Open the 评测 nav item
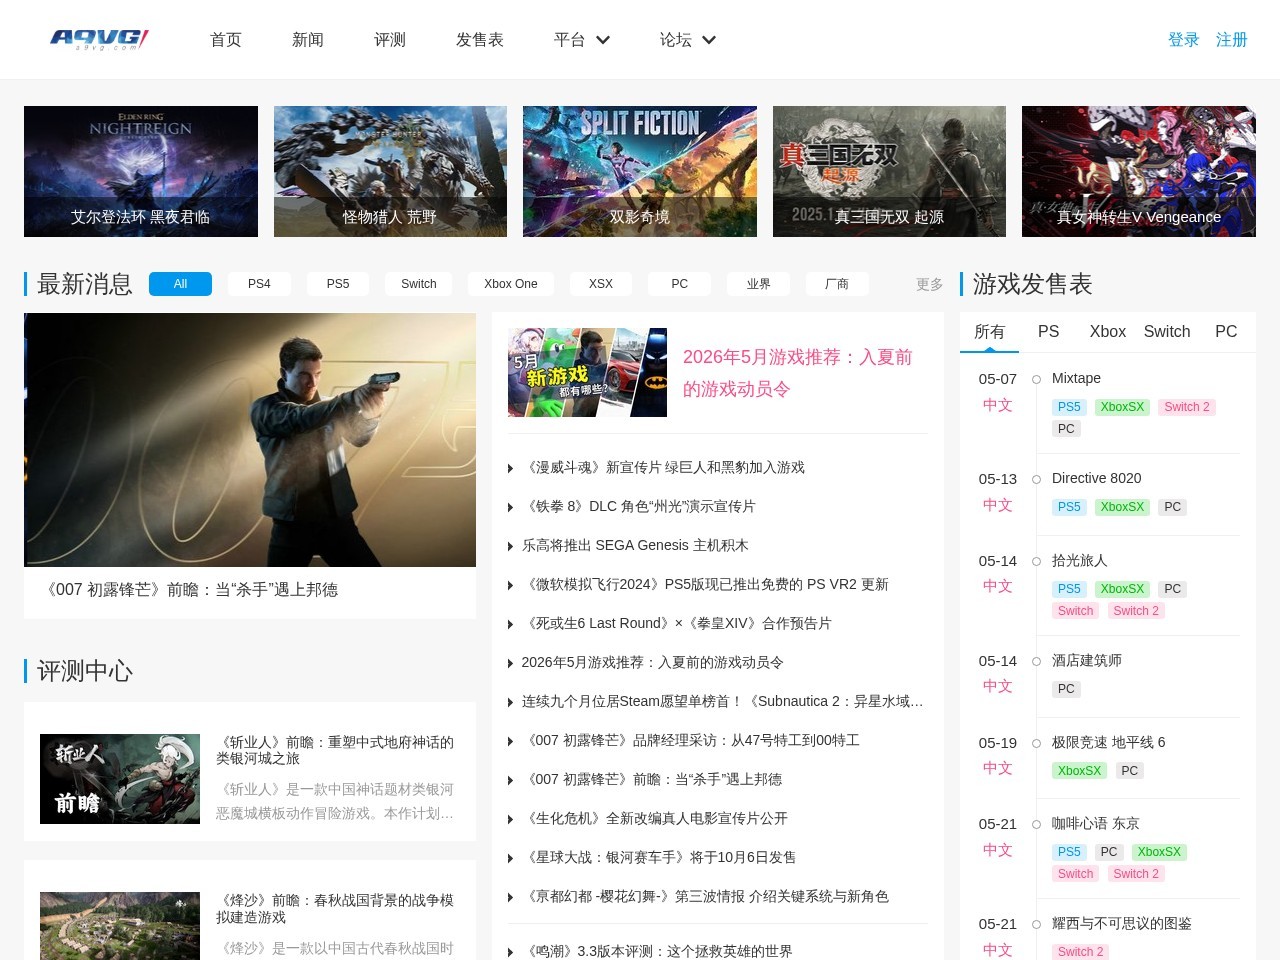Image resolution: width=1280 pixels, height=960 pixels. pos(390,40)
